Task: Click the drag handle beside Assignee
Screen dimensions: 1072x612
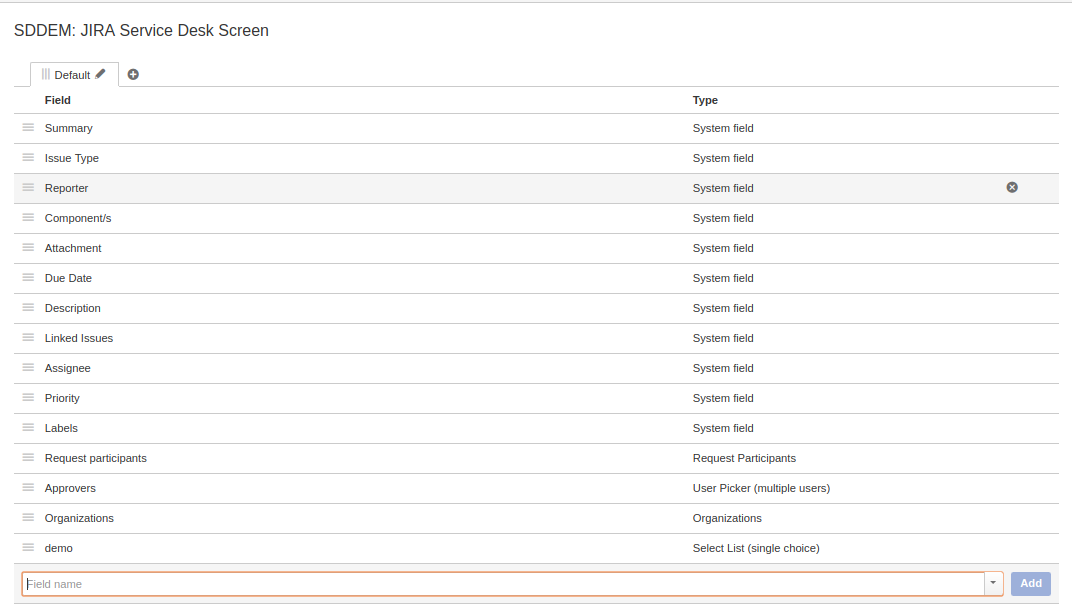Action: 28,367
